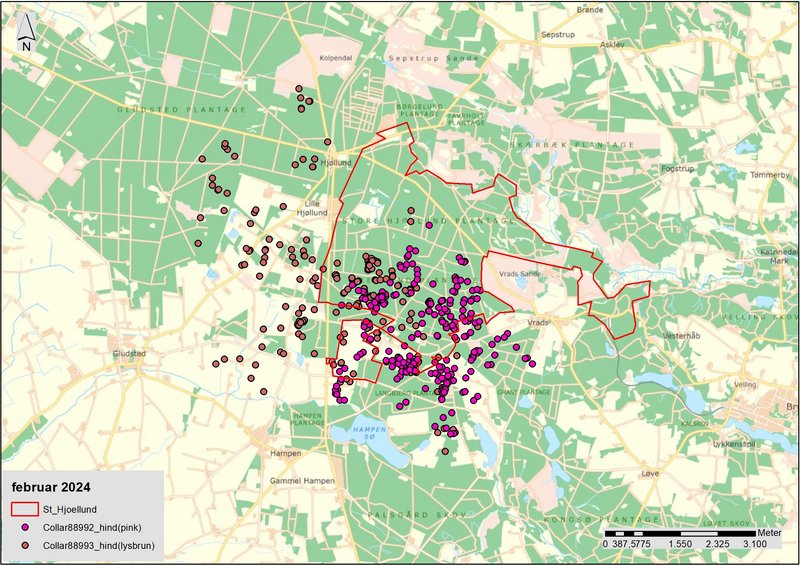Select the Gammel Hampen label
Screen dimensions: 800x565
(x=302, y=481)
